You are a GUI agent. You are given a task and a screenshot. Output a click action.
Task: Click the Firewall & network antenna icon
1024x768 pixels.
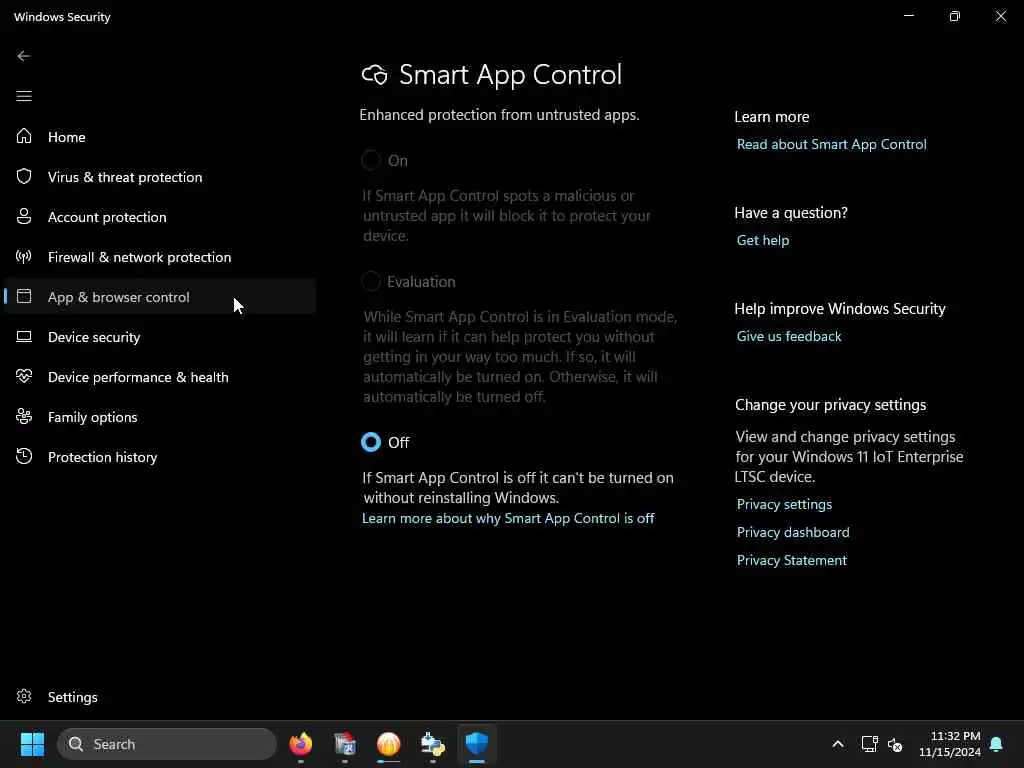click(x=24, y=257)
